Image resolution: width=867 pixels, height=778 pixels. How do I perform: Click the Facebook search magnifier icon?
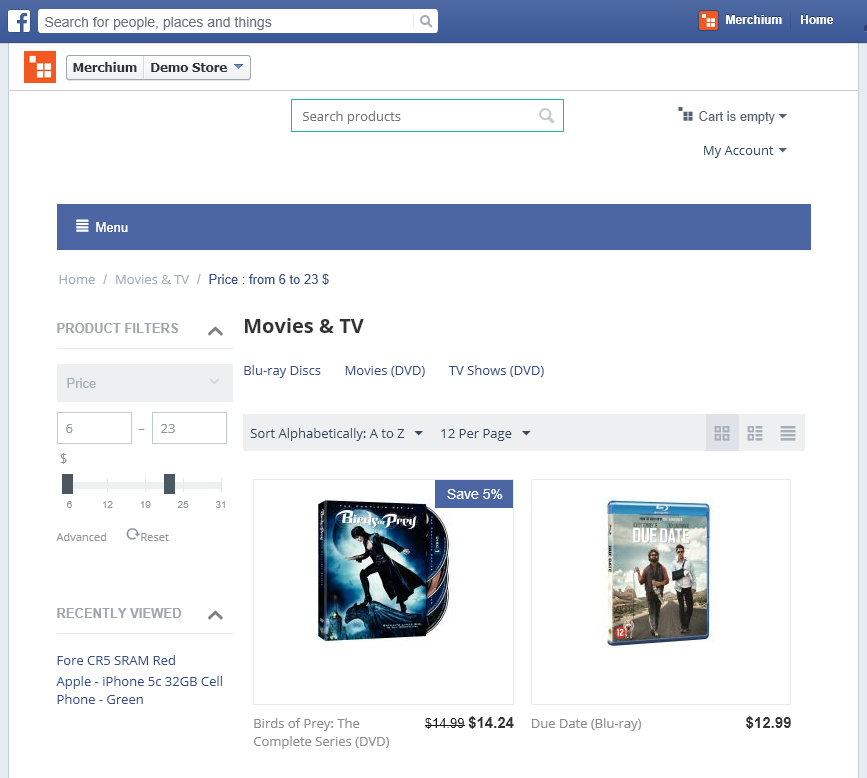[x=426, y=22]
